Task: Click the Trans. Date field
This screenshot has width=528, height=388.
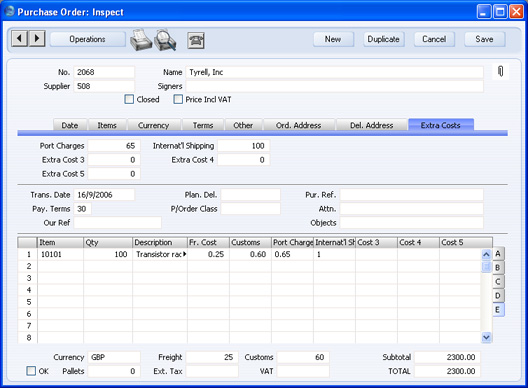Action: pyautogui.click(x=104, y=195)
